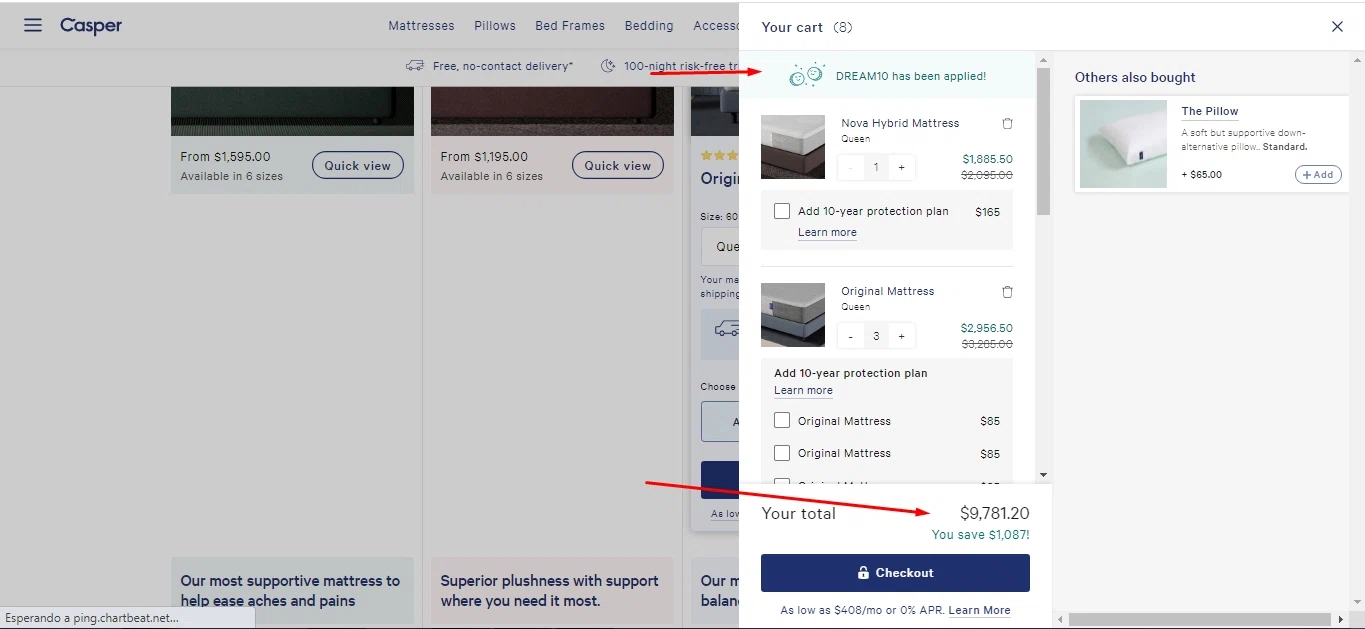
Task: Quick view the $1,195.00 mattress
Action: (x=618, y=166)
